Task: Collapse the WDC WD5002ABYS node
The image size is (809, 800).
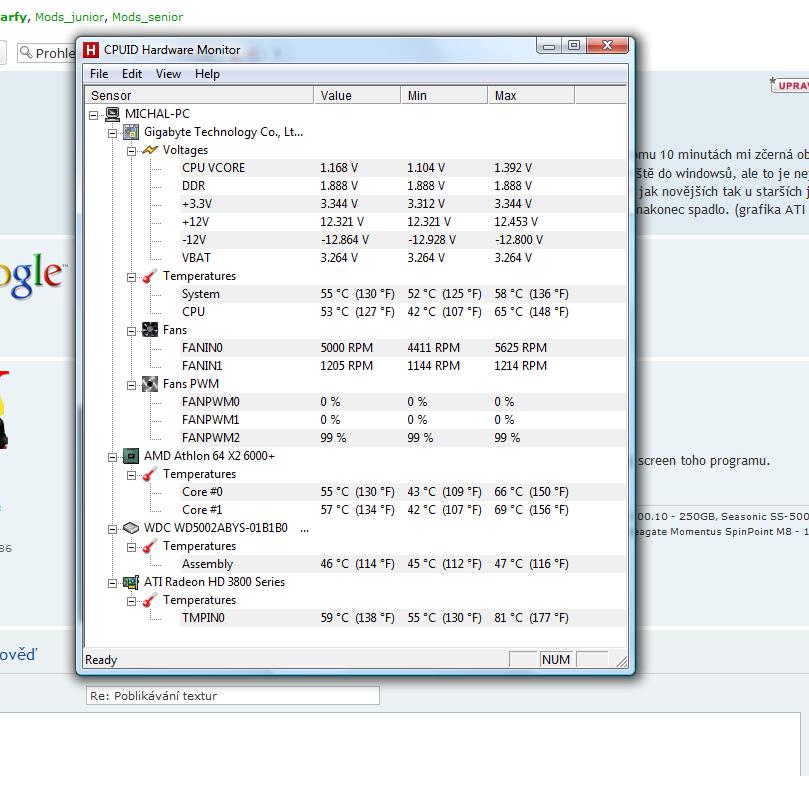Action: click(x=112, y=529)
